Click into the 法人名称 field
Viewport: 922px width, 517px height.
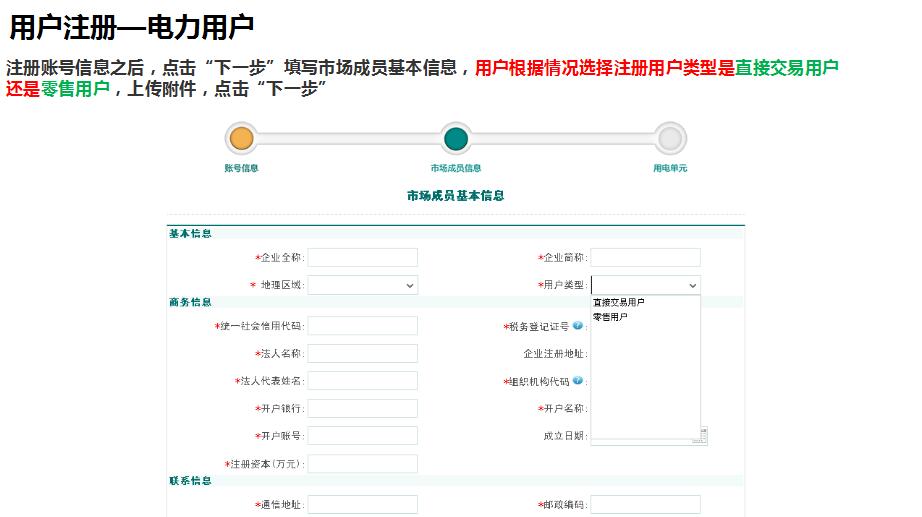tap(362, 353)
